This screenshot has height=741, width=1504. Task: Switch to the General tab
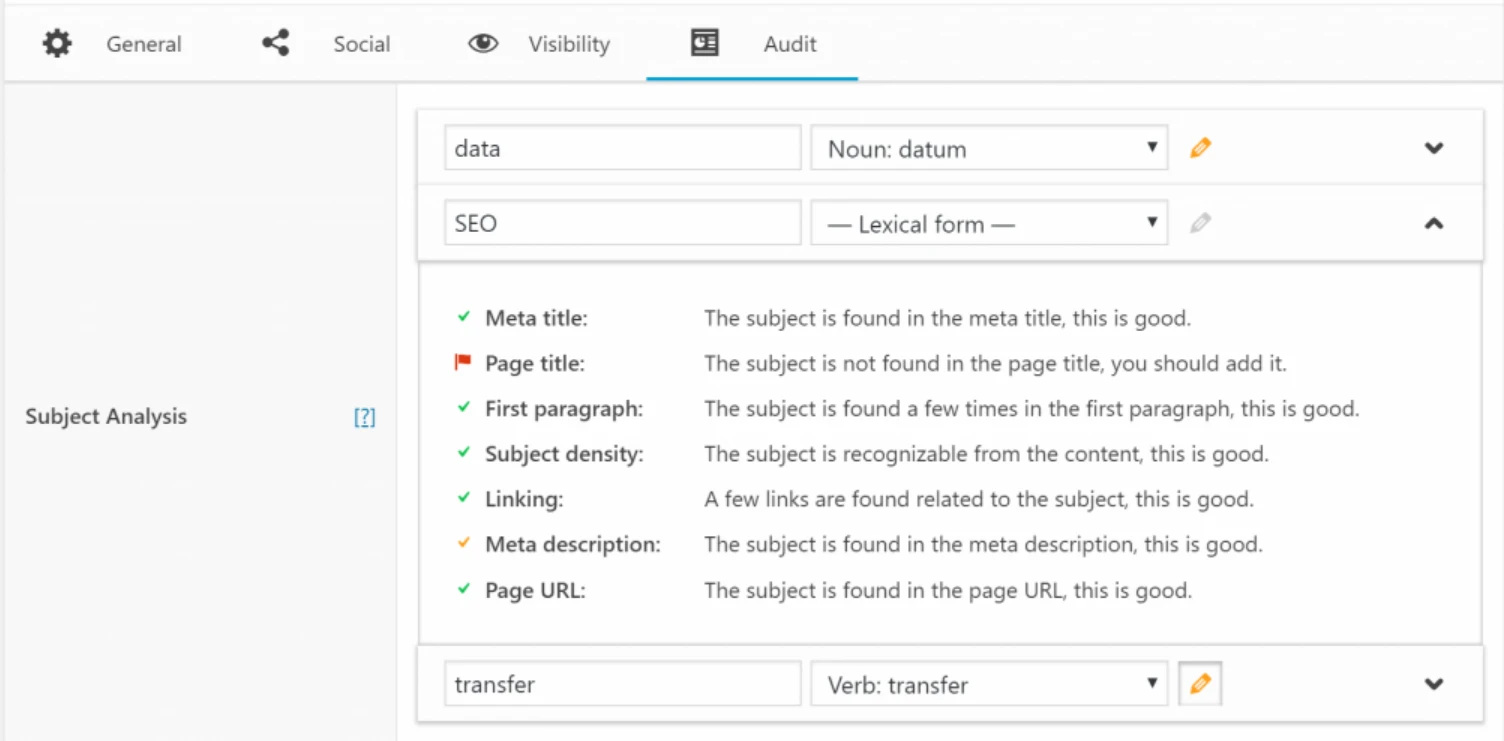[x=144, y=44]
